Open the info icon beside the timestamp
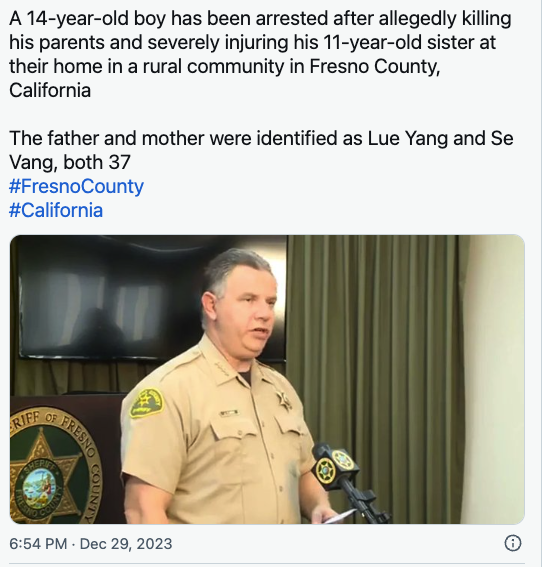The width and height of the screenshot is (542, 567). [x=512, y=543]
